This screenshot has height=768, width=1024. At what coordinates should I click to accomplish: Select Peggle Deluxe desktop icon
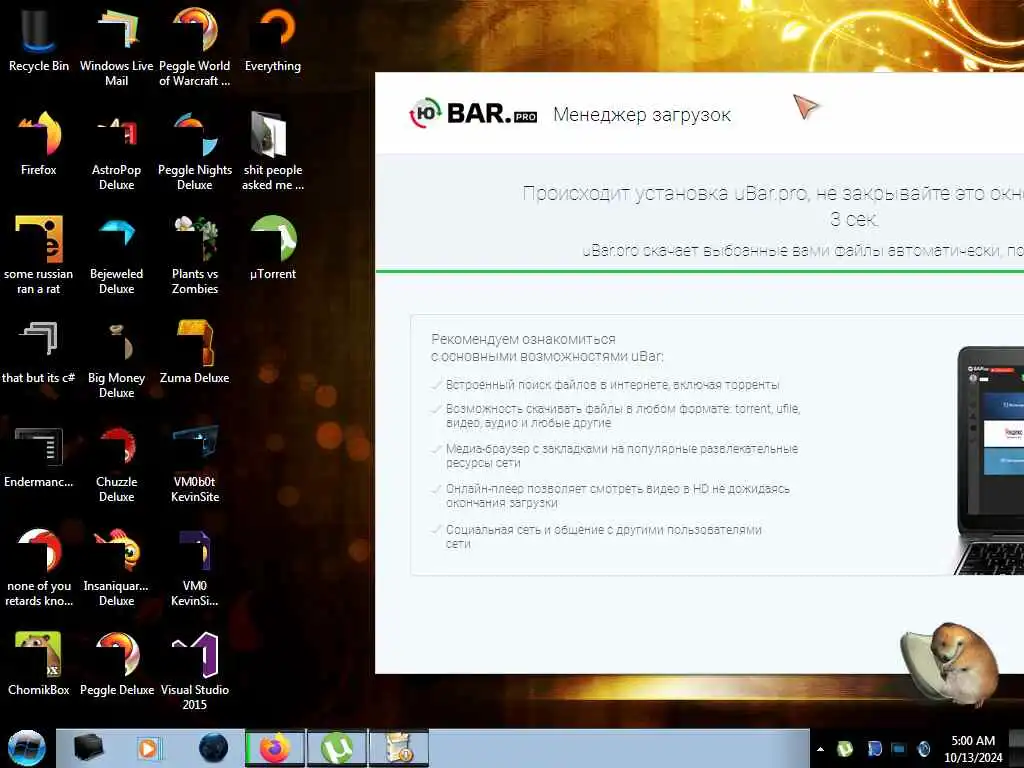(116, 664)
